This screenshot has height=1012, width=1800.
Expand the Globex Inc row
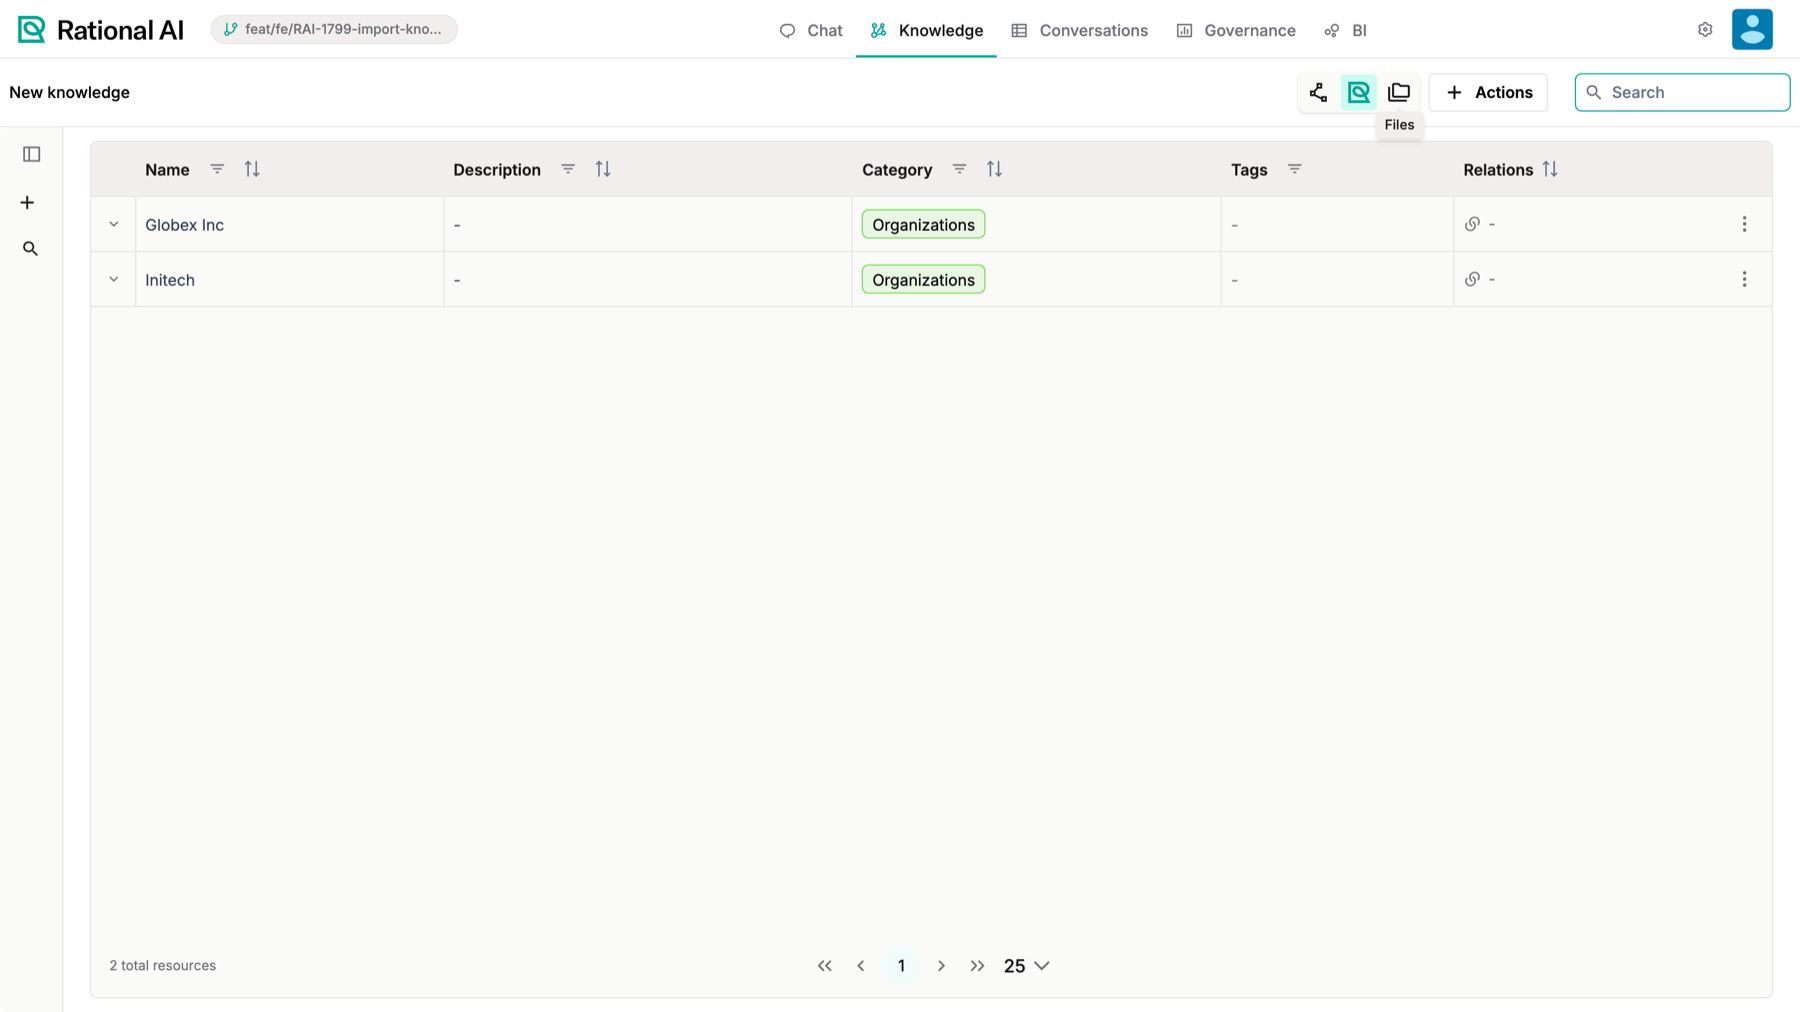coord(114,224)
